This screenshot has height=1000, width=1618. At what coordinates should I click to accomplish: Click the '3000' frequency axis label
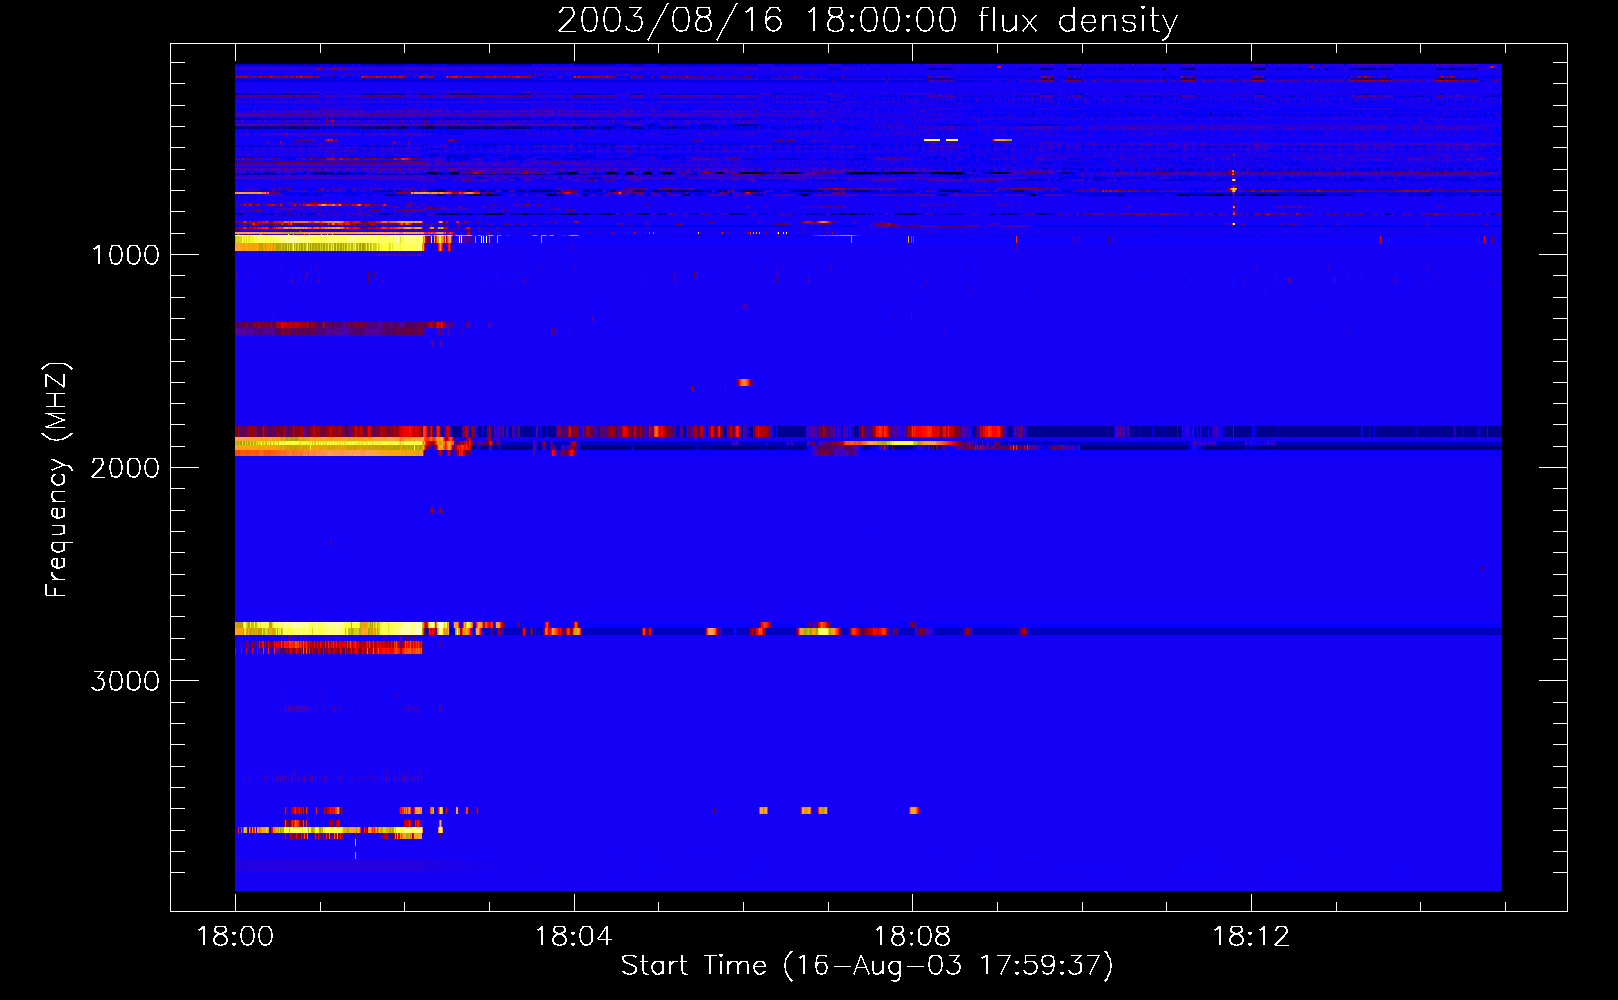pyautogui.click(x=125, y=681)
